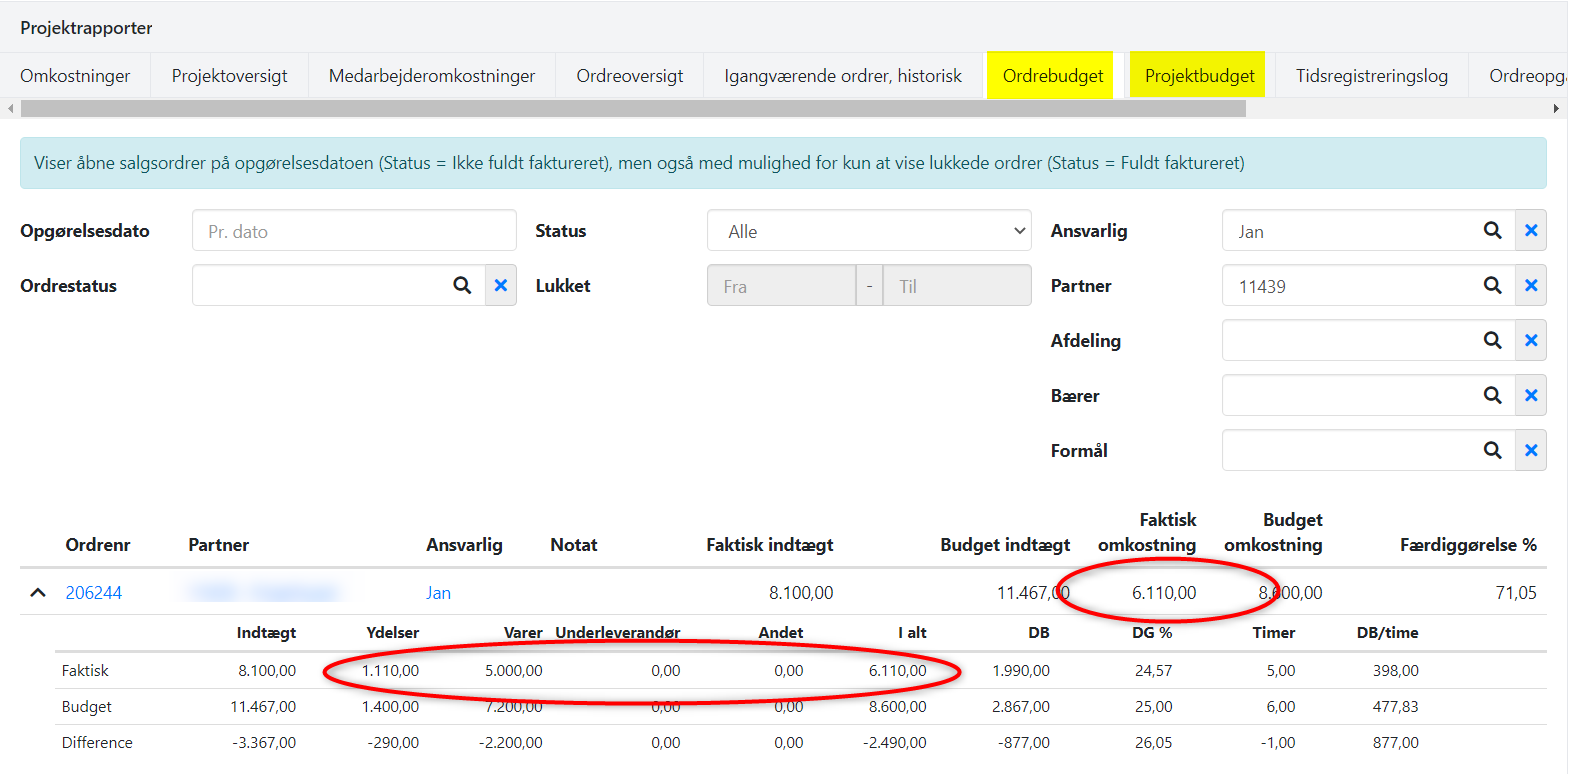
Task: Collapse order 206244 details row
Action: coord(38,593)
